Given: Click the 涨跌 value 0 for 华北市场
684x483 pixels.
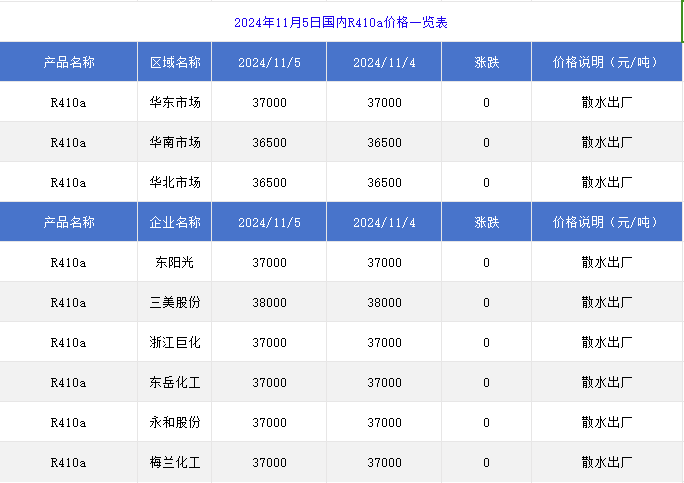Looking at the screenshot, I should [486, 183].
